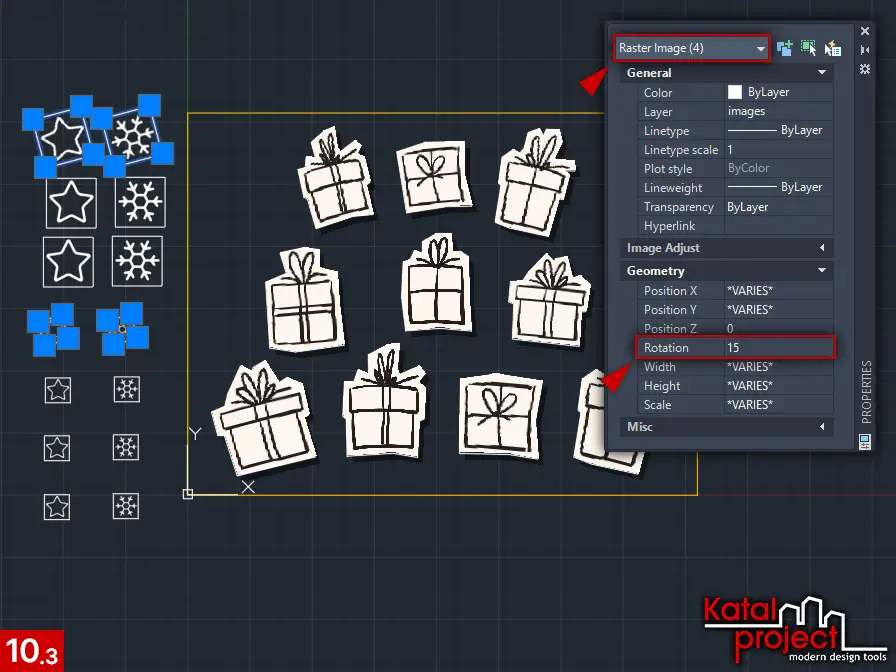Click the Rotation value field showing 15
Viewport: 896px width, 672px height.
(x=778, y=348)
